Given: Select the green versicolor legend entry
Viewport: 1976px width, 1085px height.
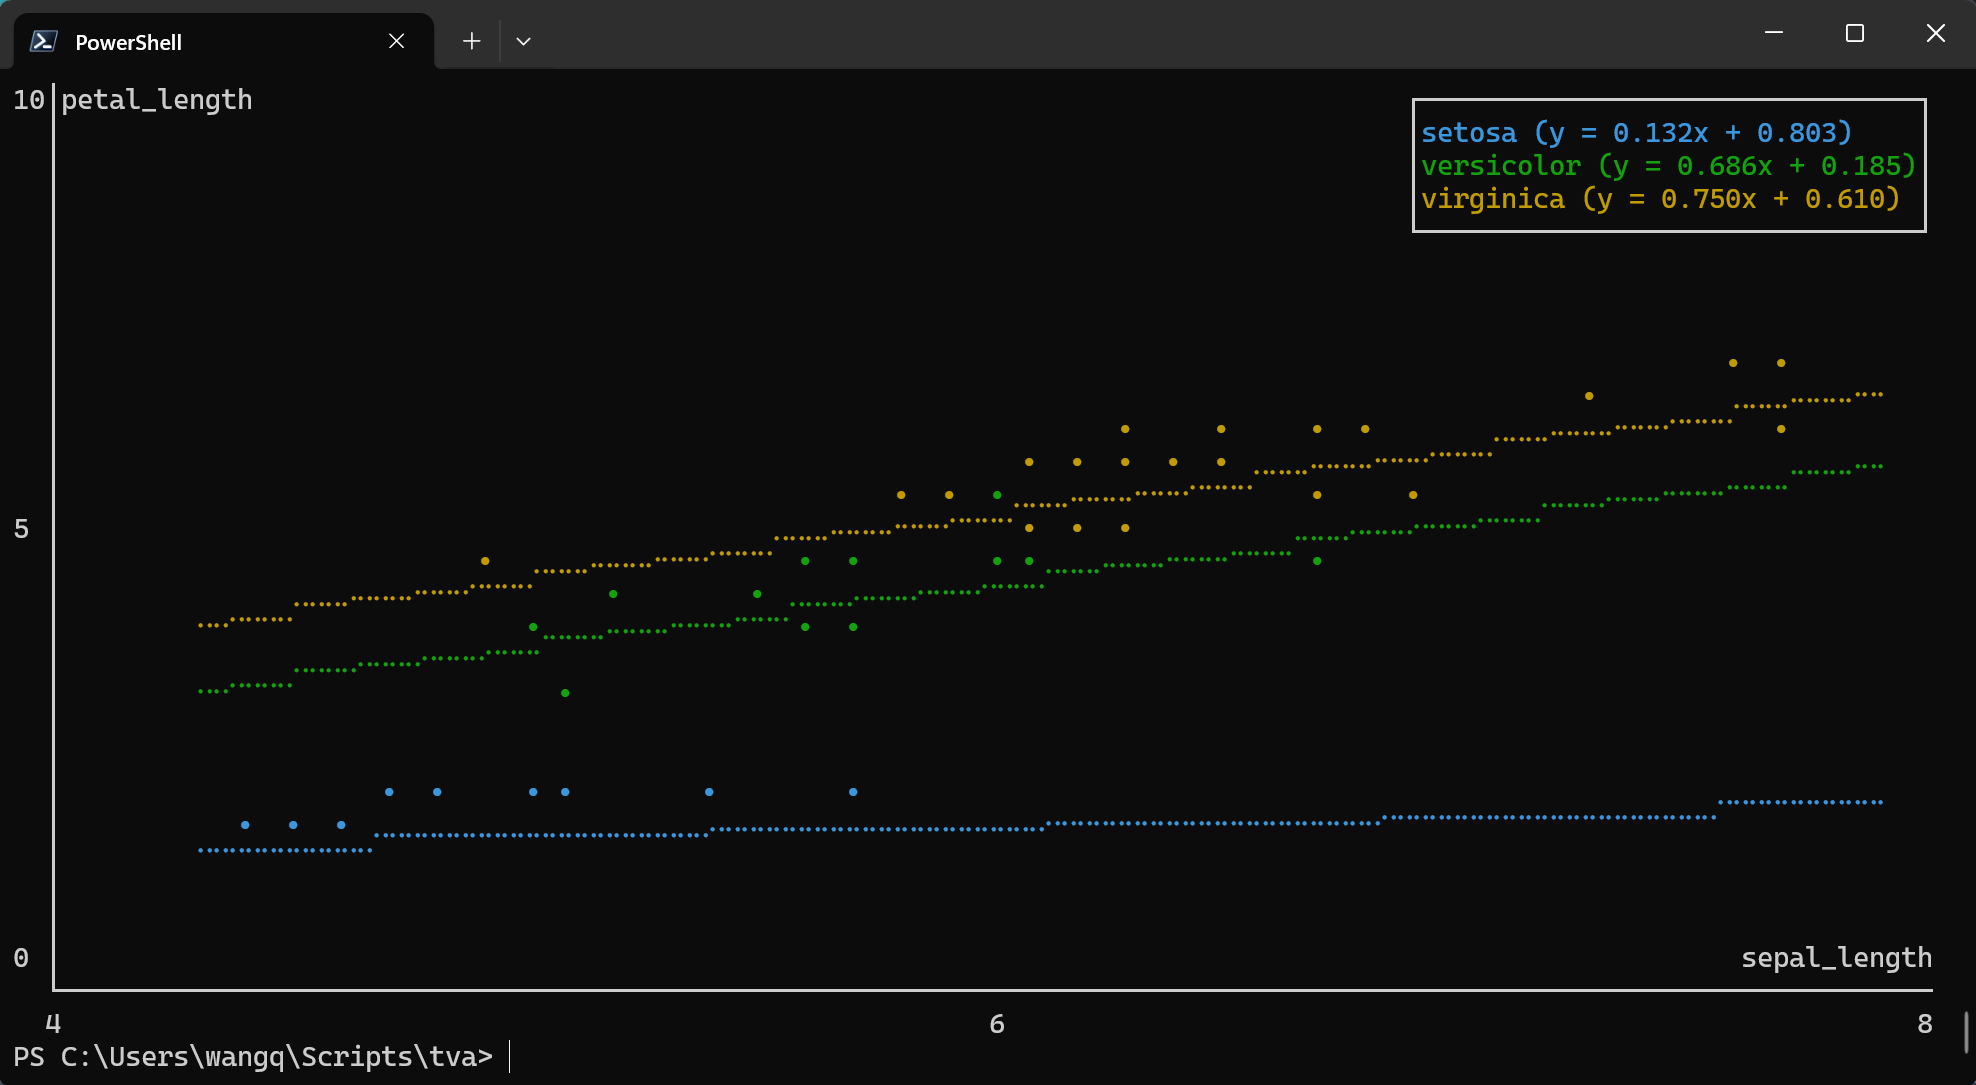Looking at the screenshot, I should click(x=1501, y=165).
